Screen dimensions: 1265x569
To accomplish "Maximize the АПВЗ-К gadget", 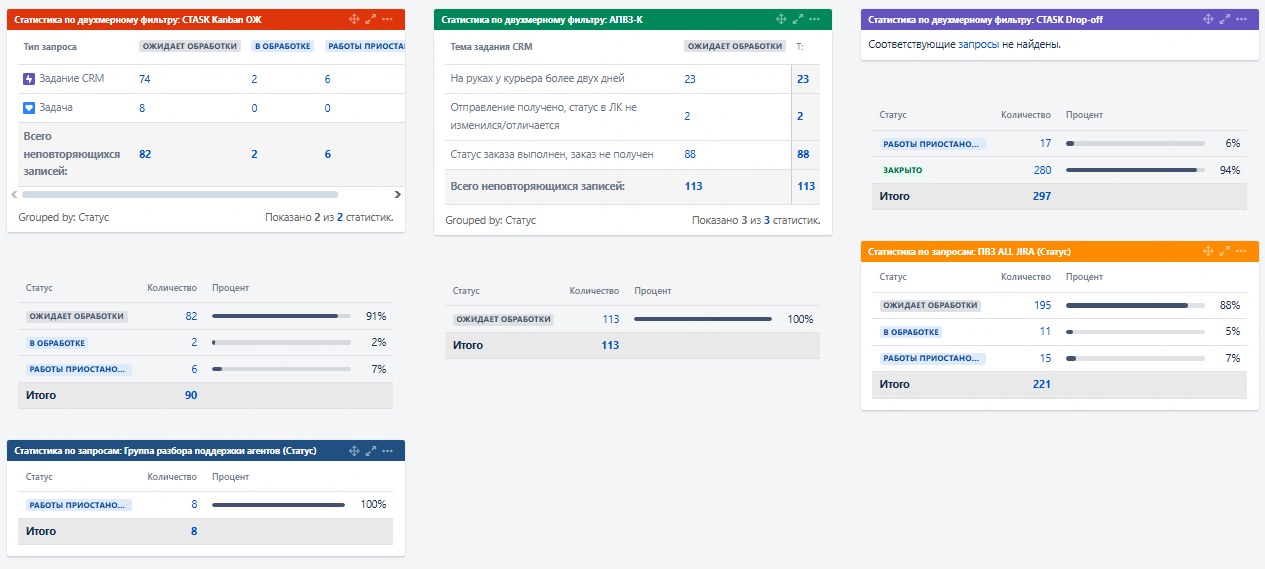I will click(798, 19).
